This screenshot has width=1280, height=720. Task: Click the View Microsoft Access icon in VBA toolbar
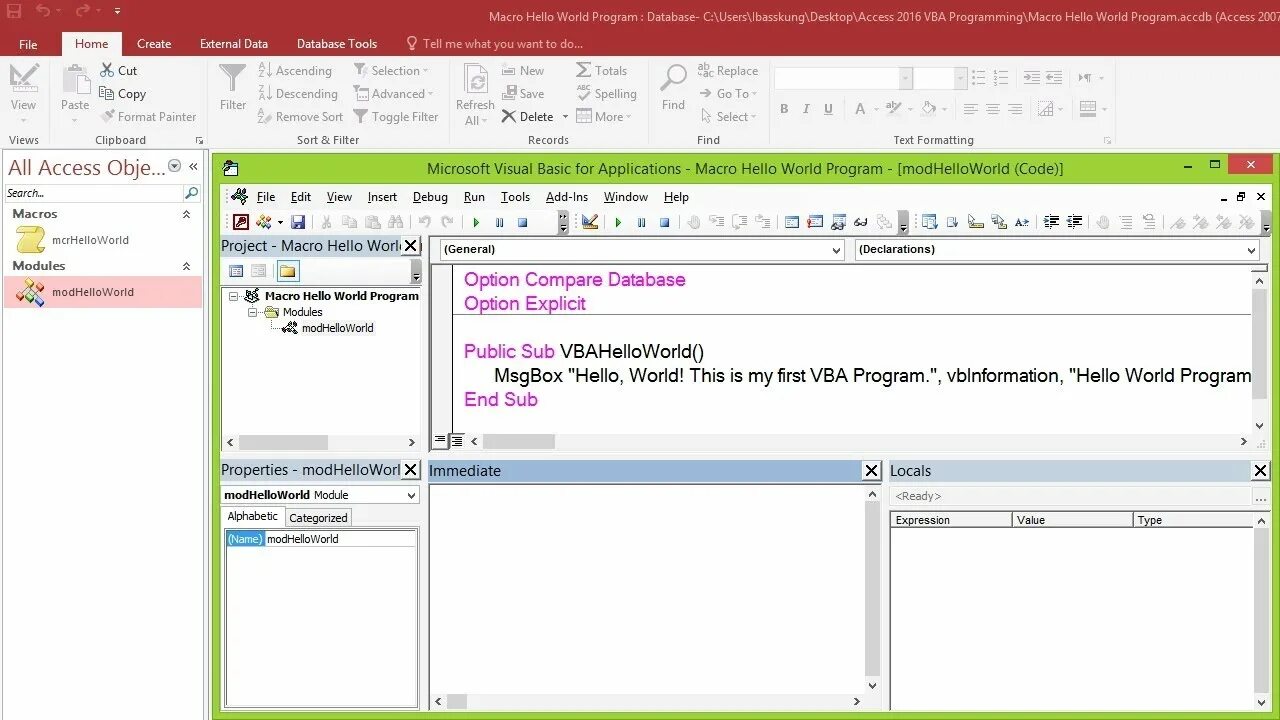click(240, 222)
